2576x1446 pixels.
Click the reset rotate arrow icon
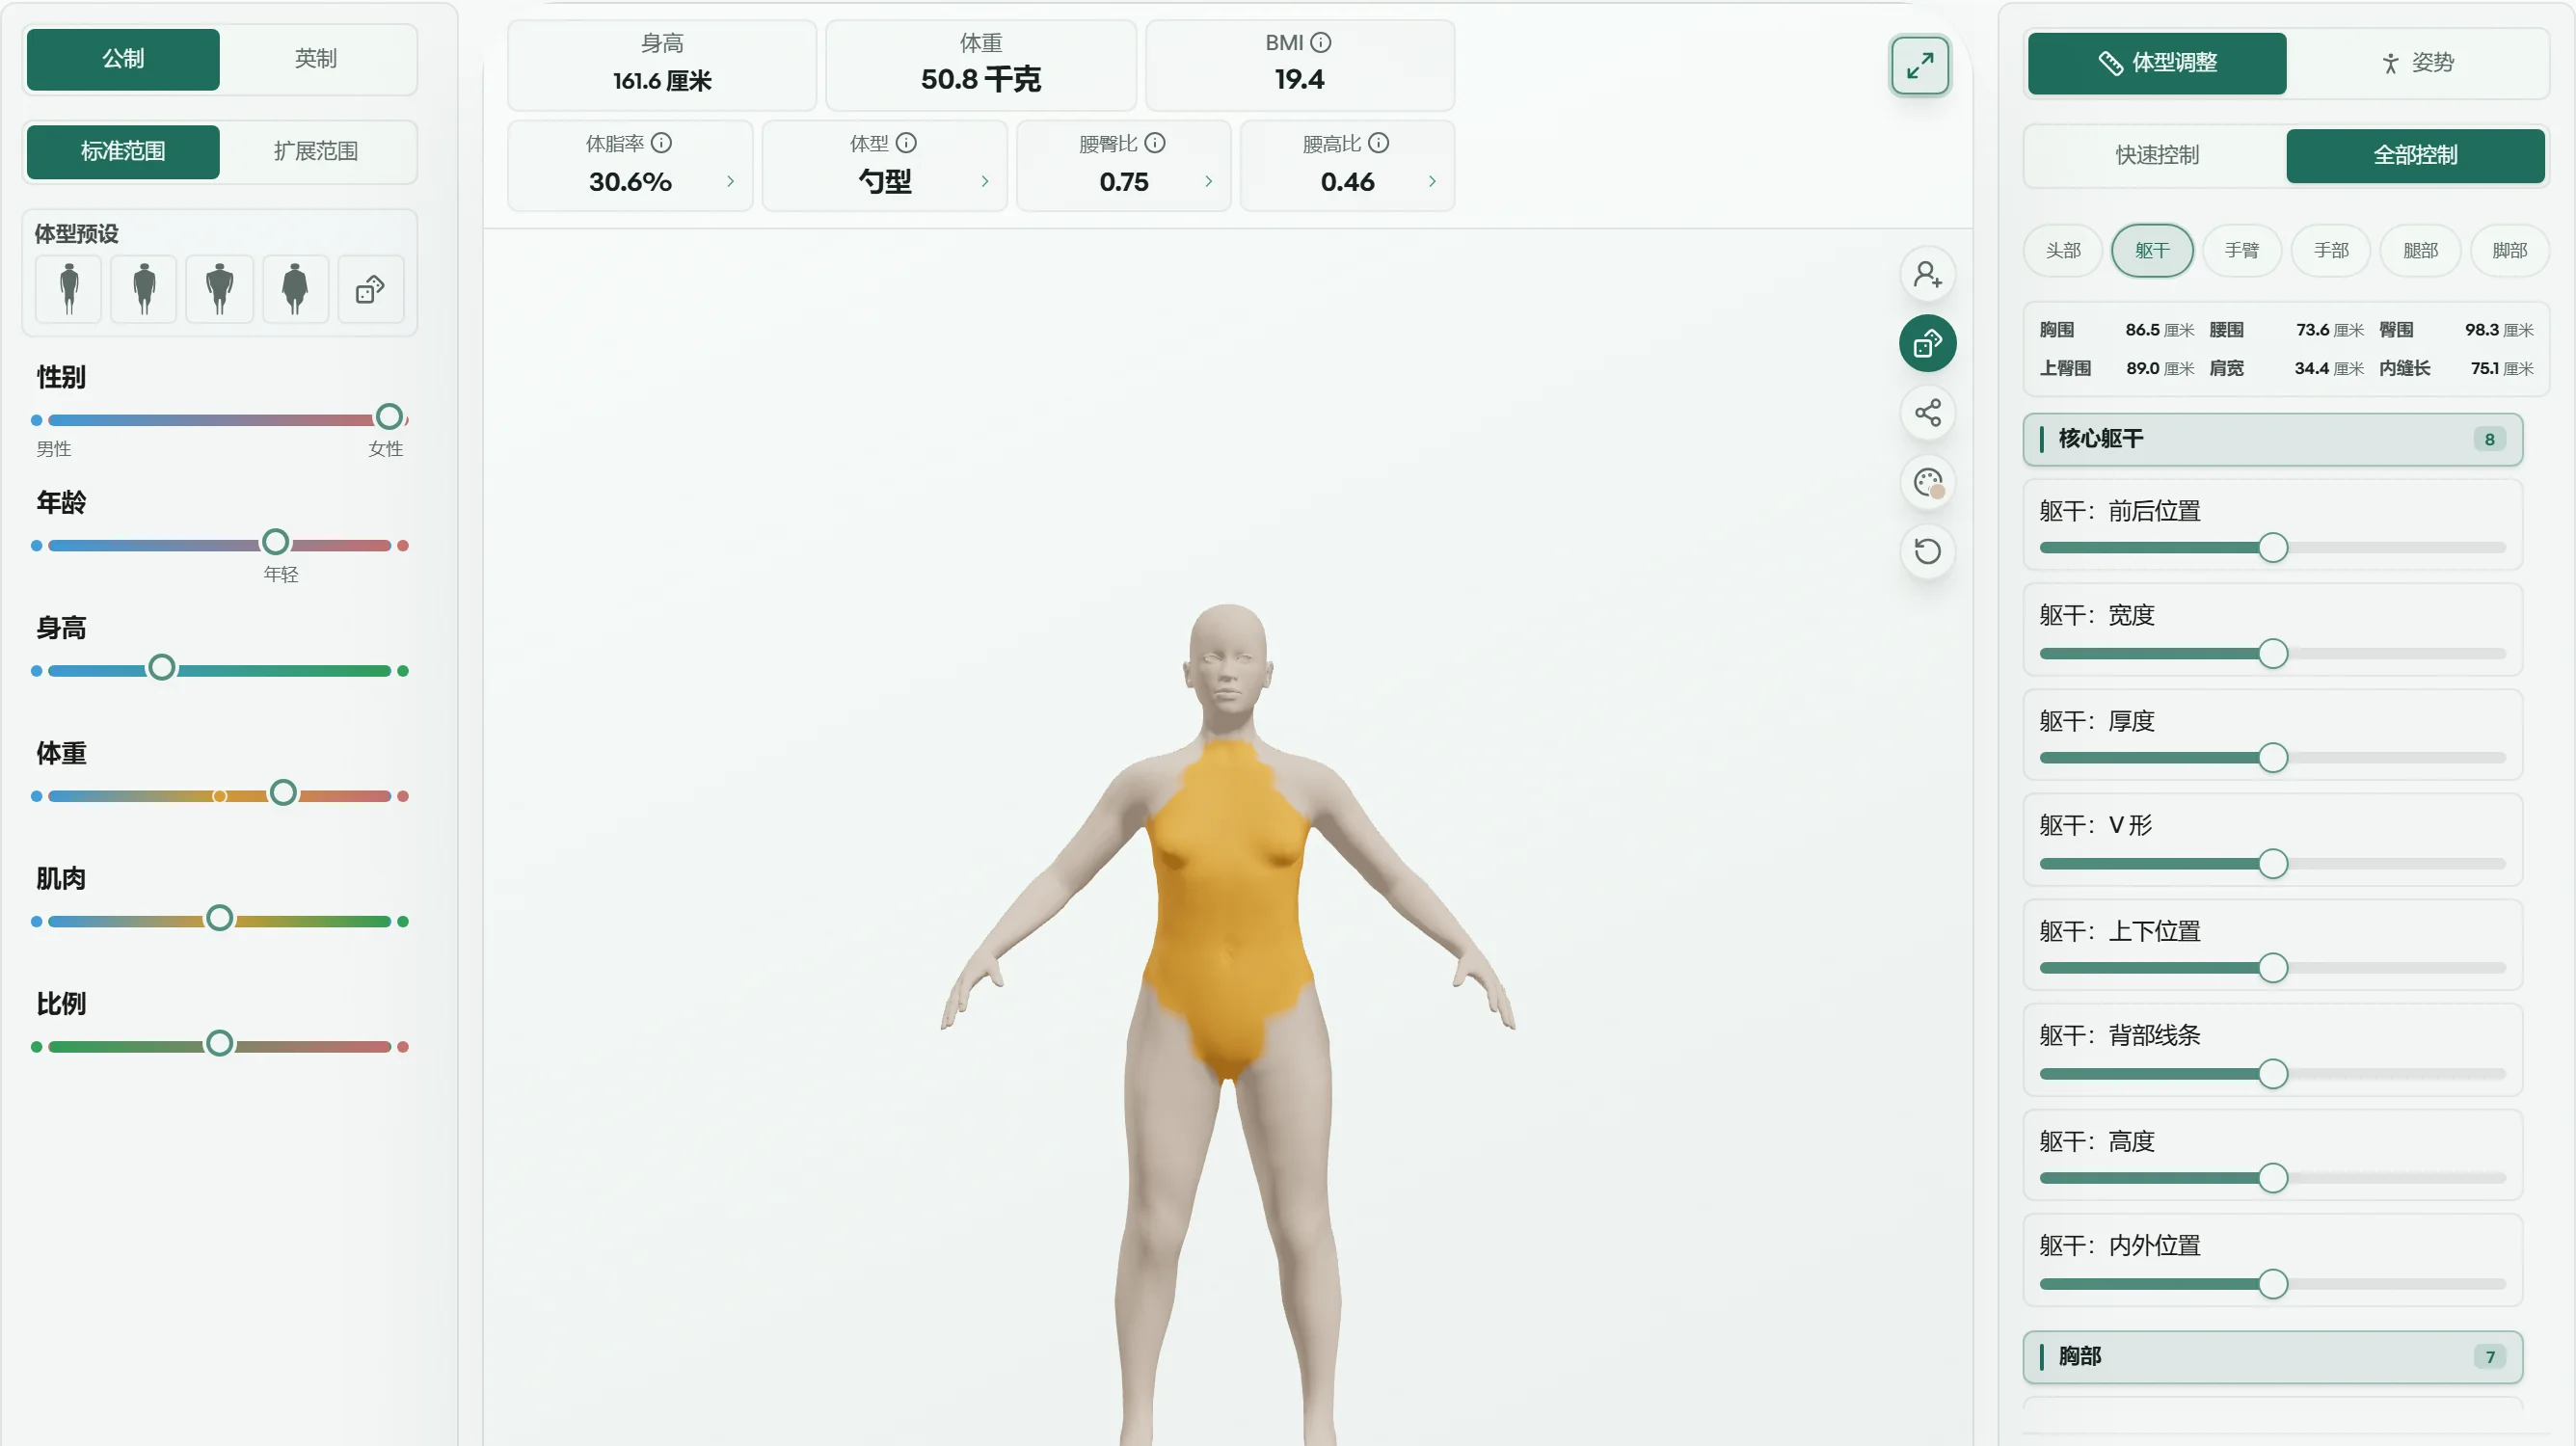click(1927, 551)
